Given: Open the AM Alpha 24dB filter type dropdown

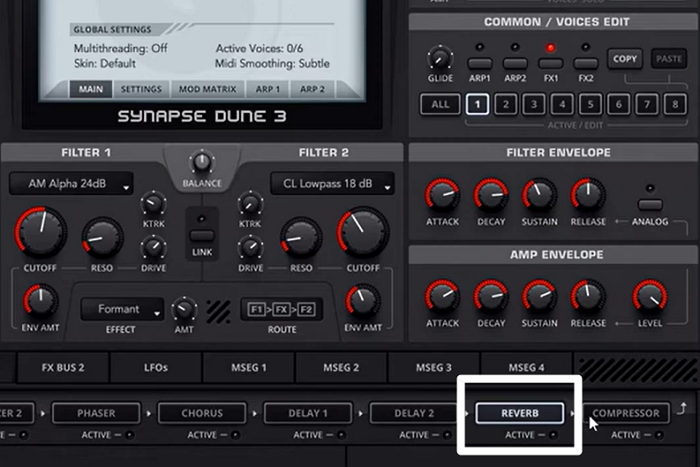Looking at the screenshot, I should [71, 183].
